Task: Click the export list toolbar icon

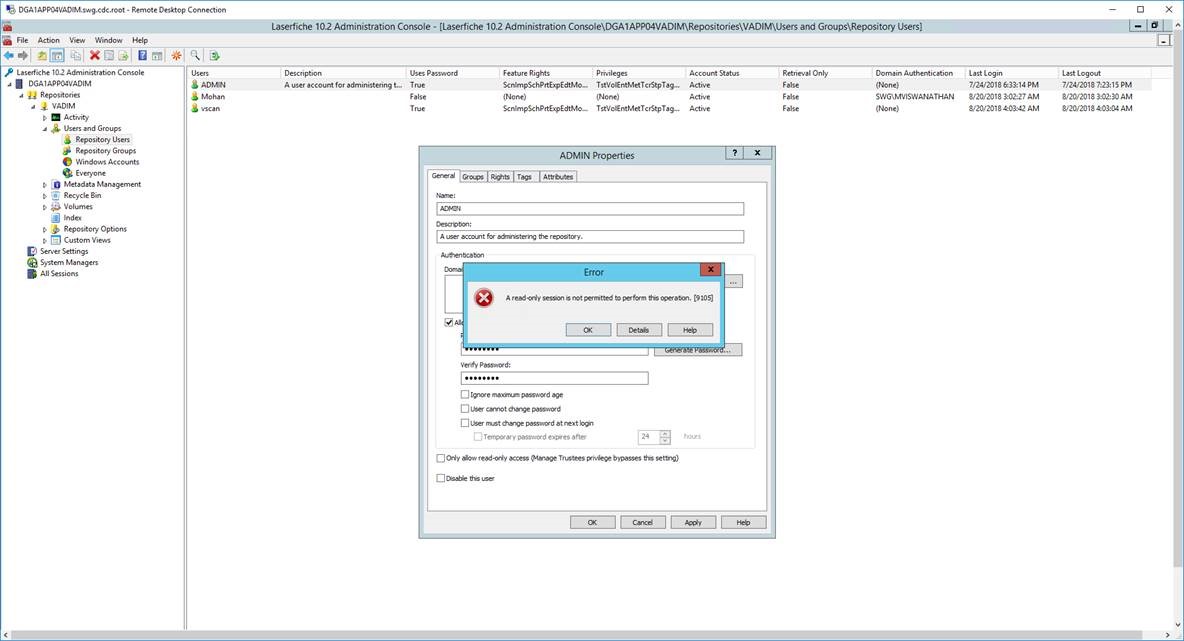Action: (x=123, y=56)
